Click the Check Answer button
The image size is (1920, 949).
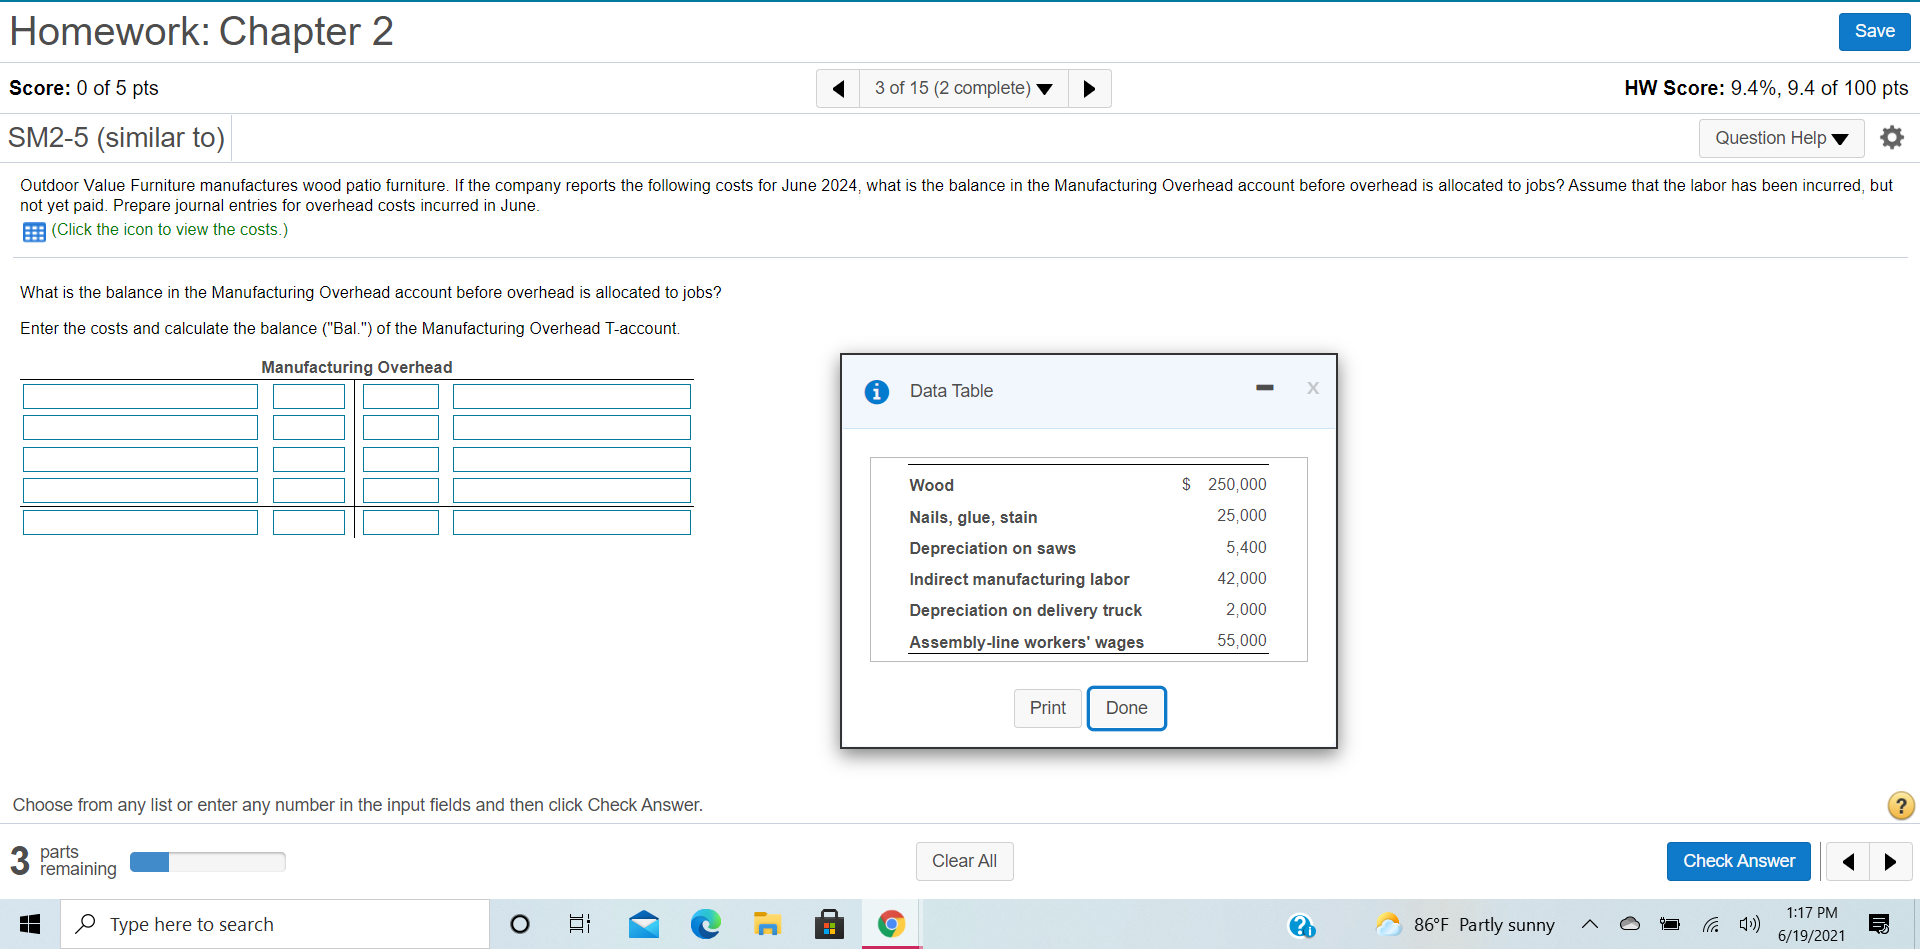pyautogui.click(x=1739, y=861)
